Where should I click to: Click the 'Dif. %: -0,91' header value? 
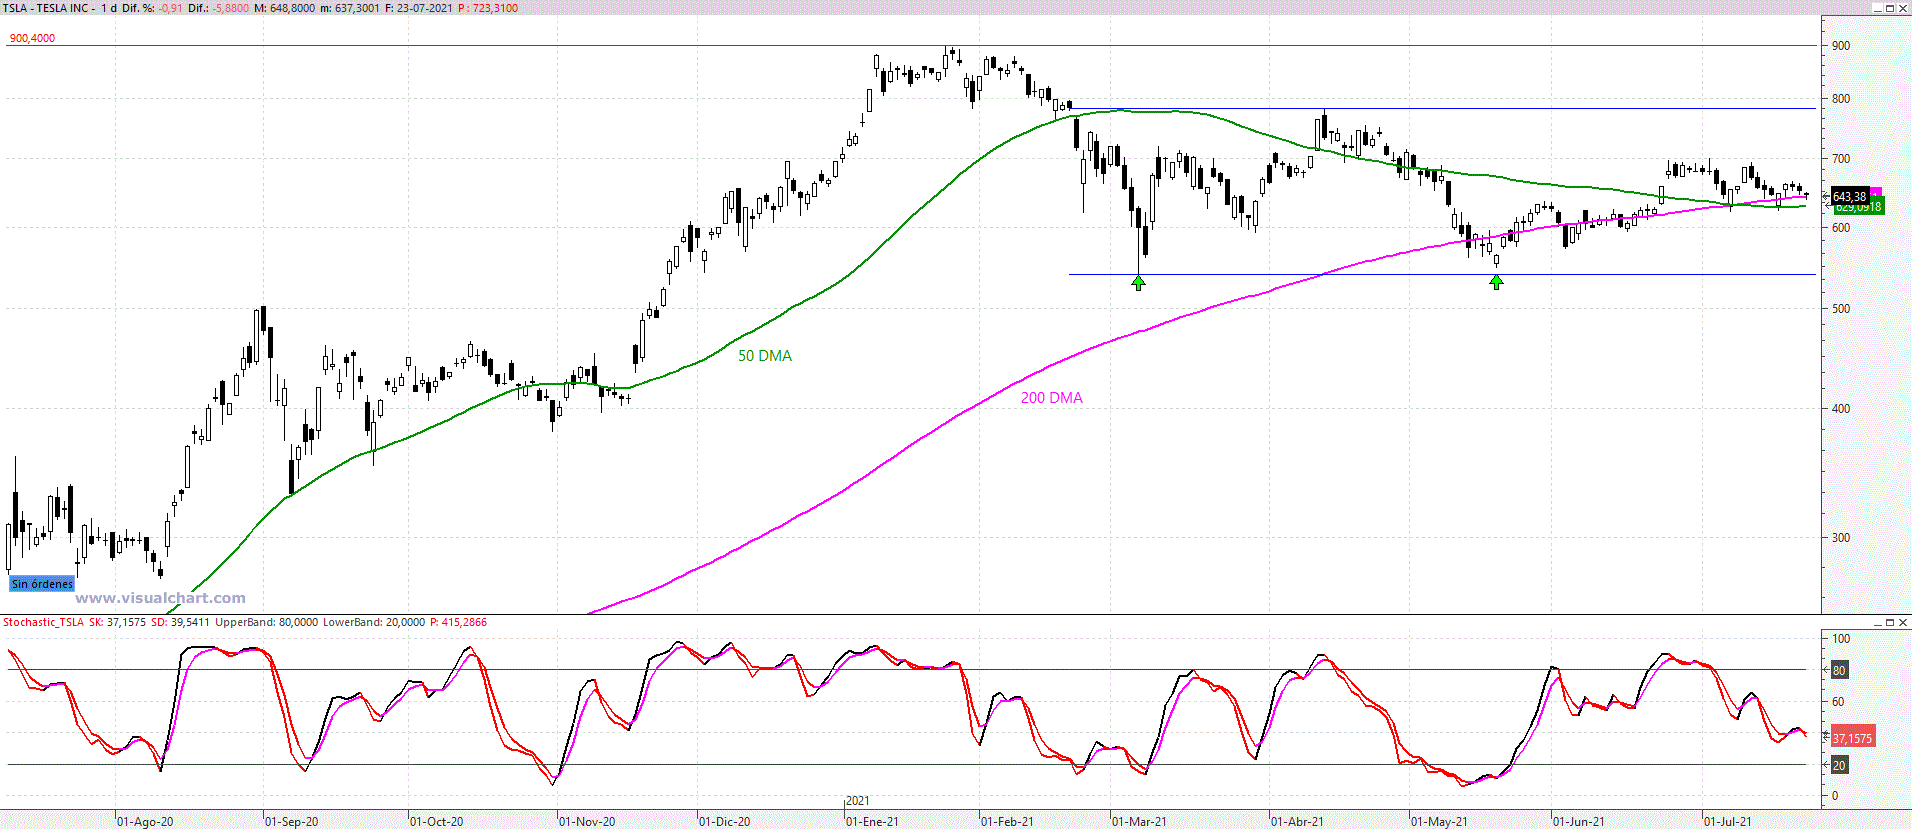click(152, 8)
